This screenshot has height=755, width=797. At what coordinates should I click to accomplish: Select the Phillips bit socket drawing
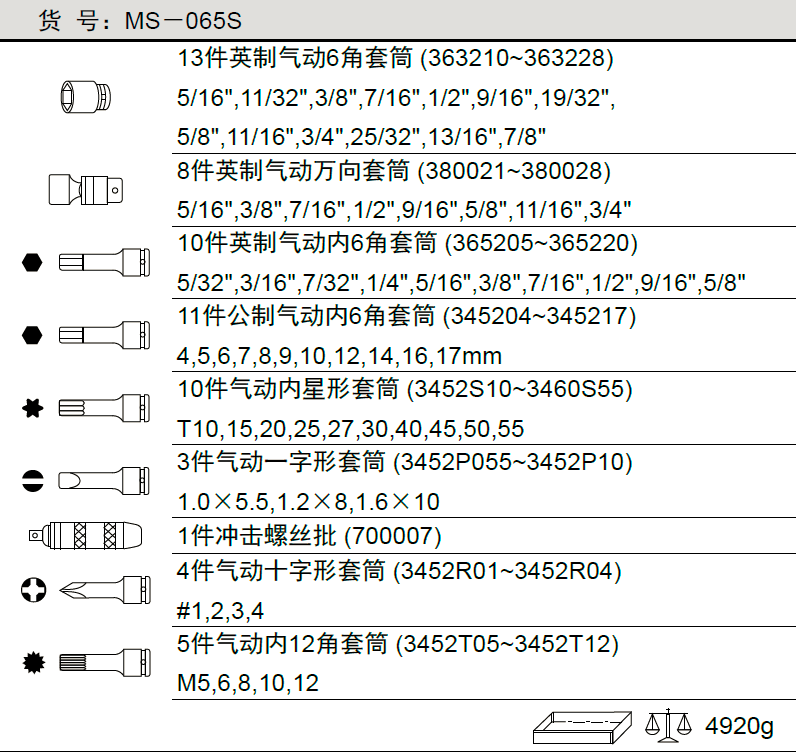pyautogui.click(x=103, y=590)
